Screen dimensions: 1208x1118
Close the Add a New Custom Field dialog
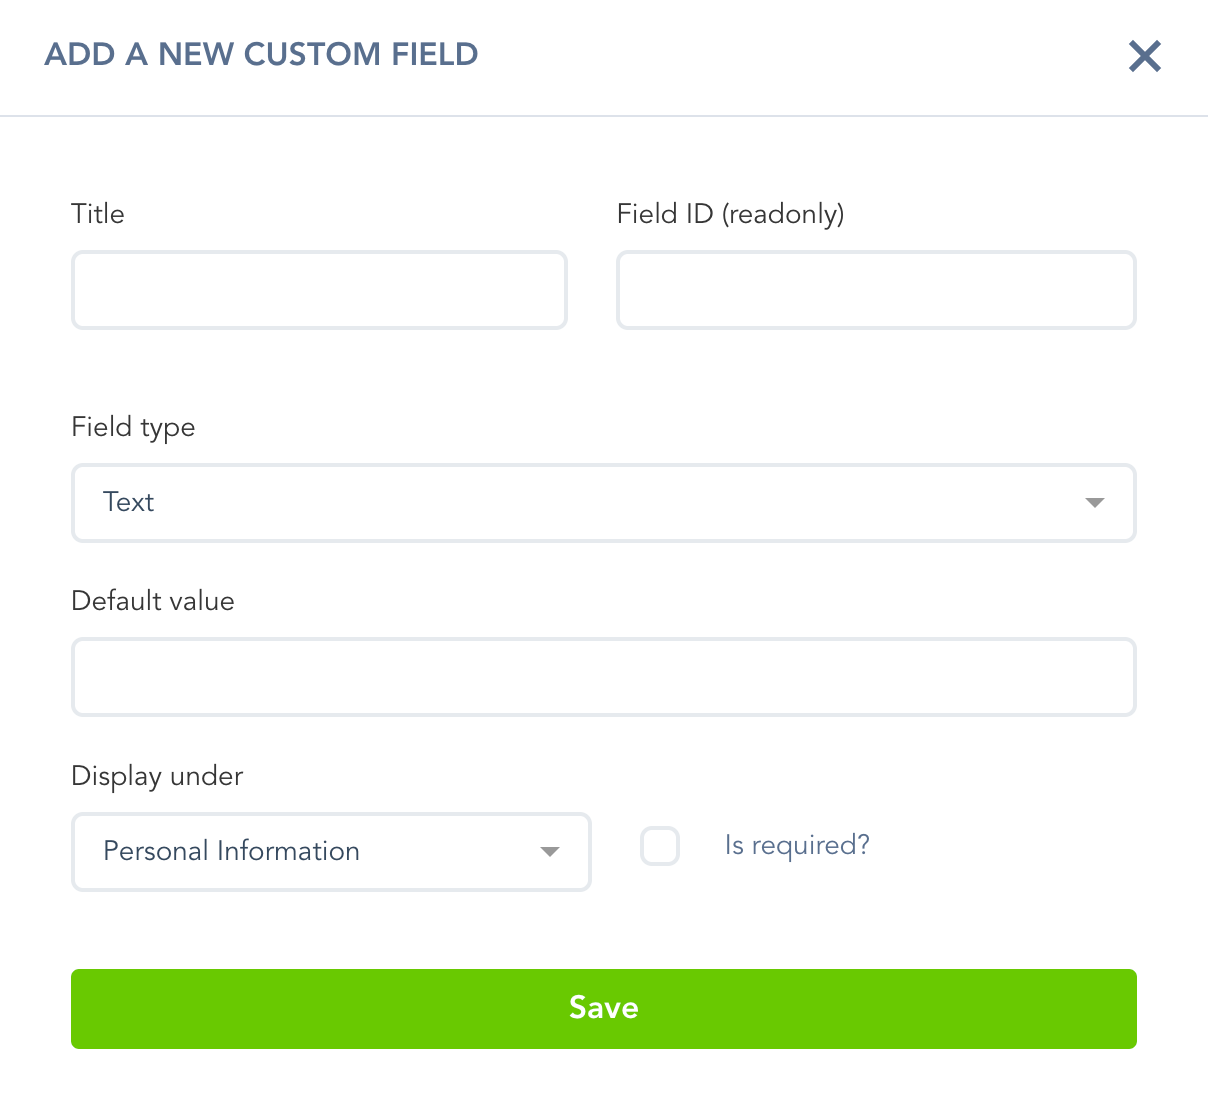[1145, 56]
